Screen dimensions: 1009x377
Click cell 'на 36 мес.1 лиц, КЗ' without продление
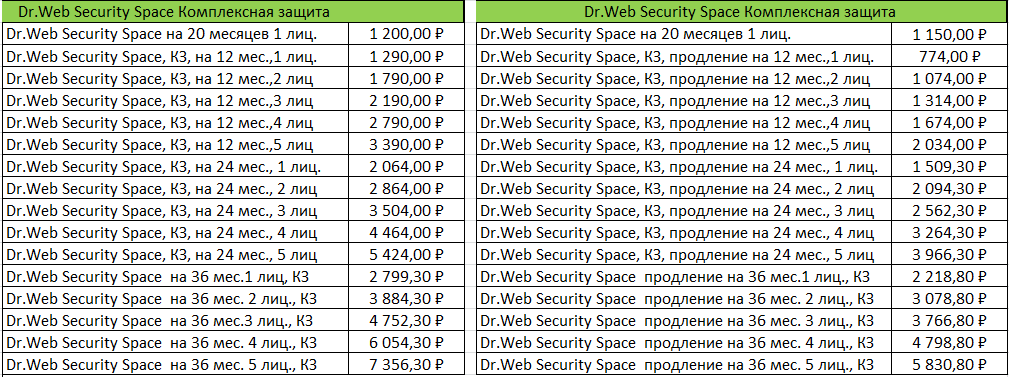click(175, 278)
